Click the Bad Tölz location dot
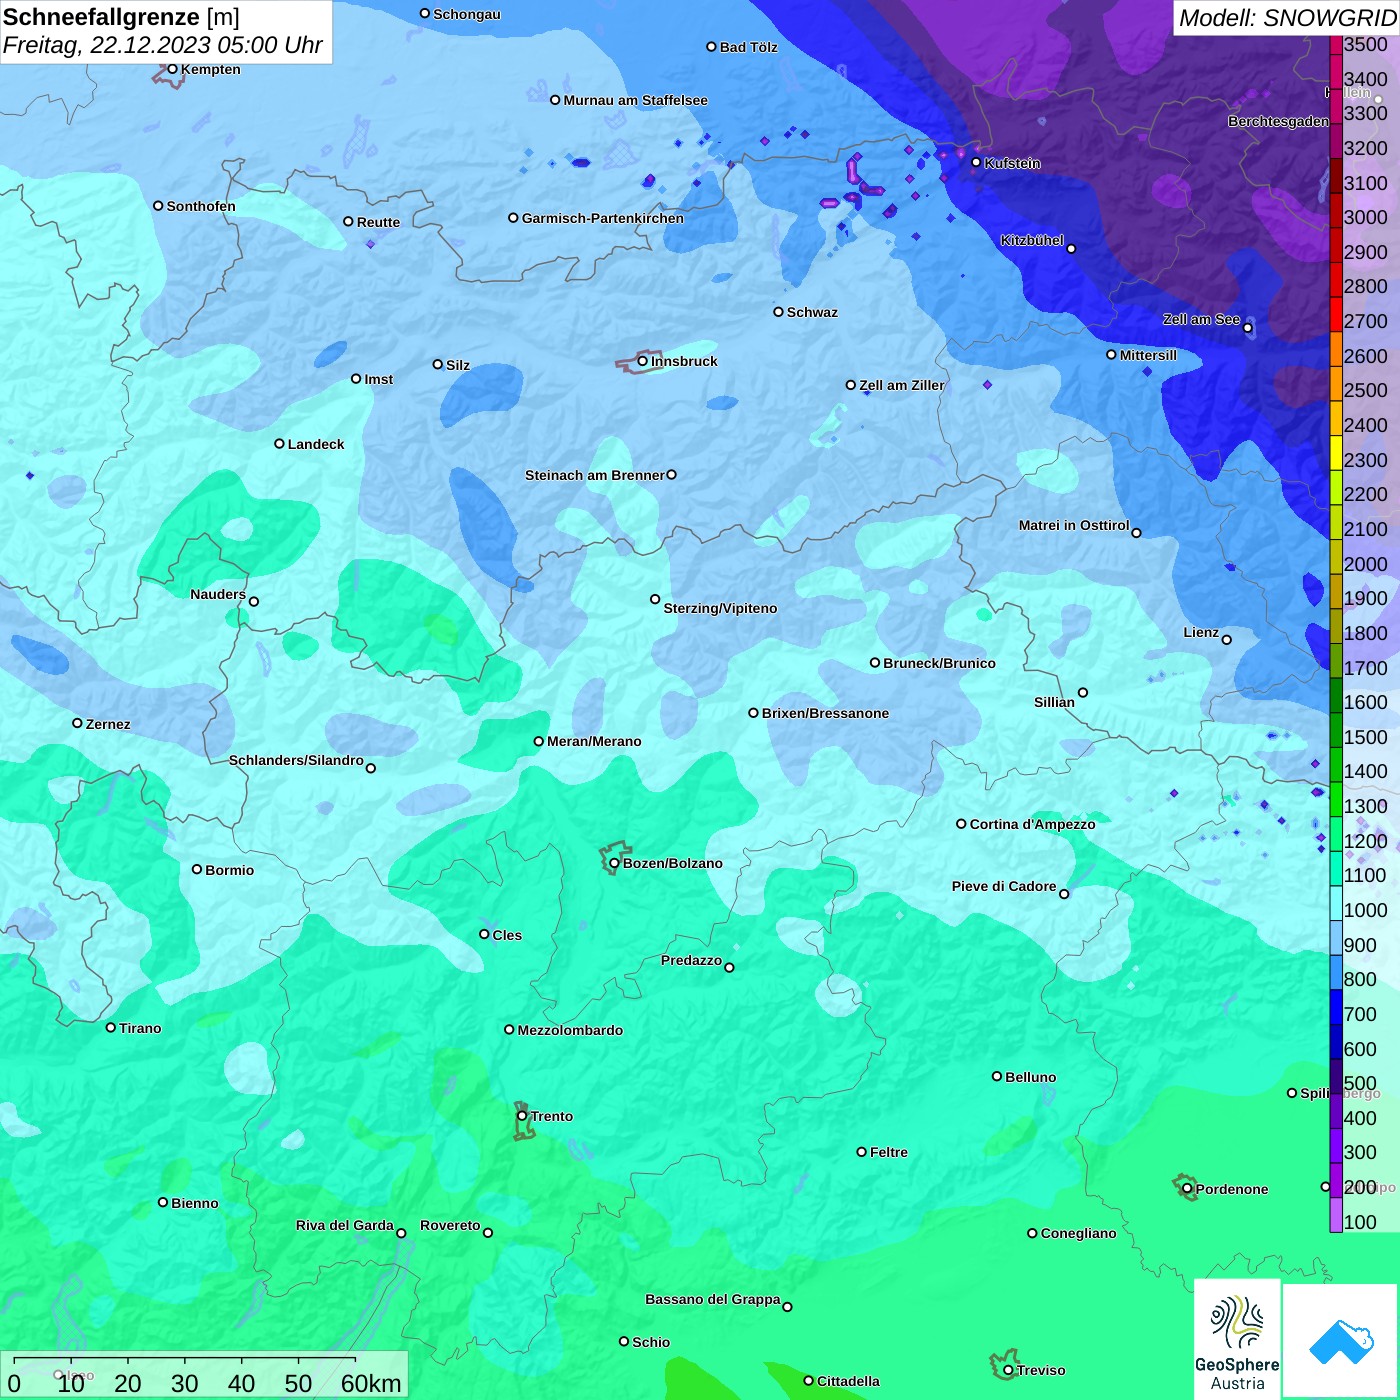 click(711, 47)
